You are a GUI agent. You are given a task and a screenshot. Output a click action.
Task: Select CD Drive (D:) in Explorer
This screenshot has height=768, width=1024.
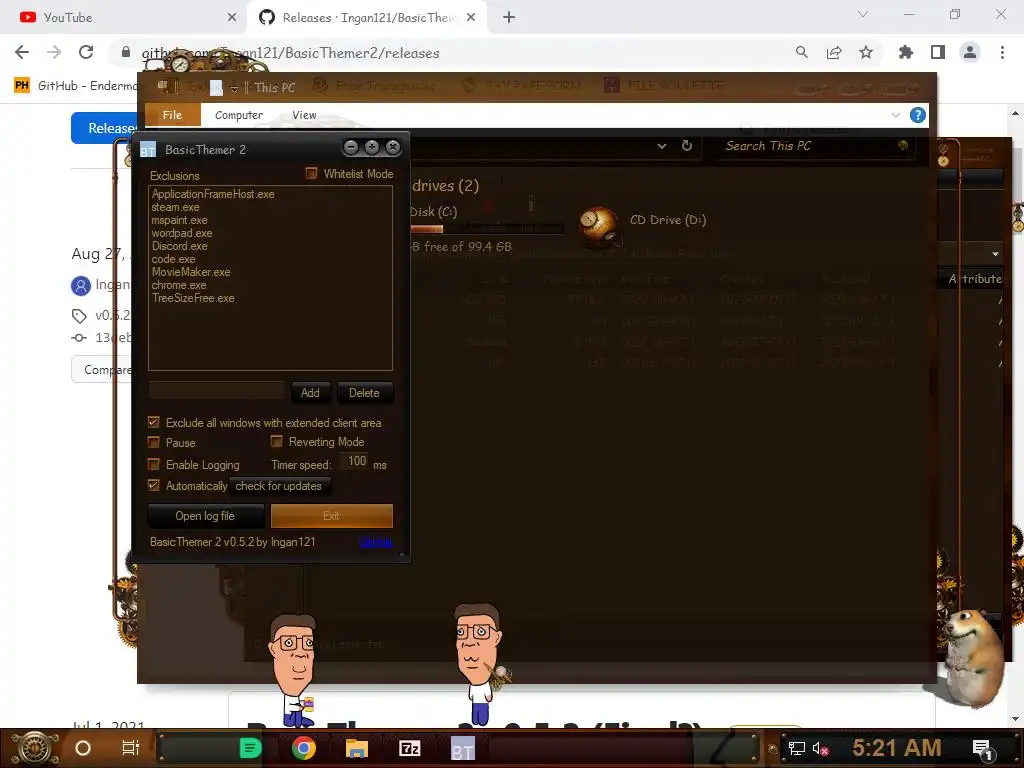[x=643, y=223]
